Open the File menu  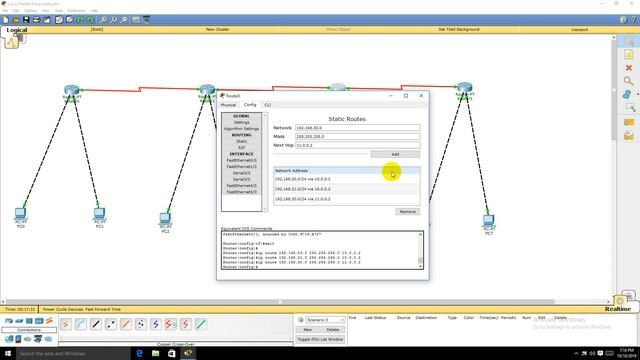[5, 11]
